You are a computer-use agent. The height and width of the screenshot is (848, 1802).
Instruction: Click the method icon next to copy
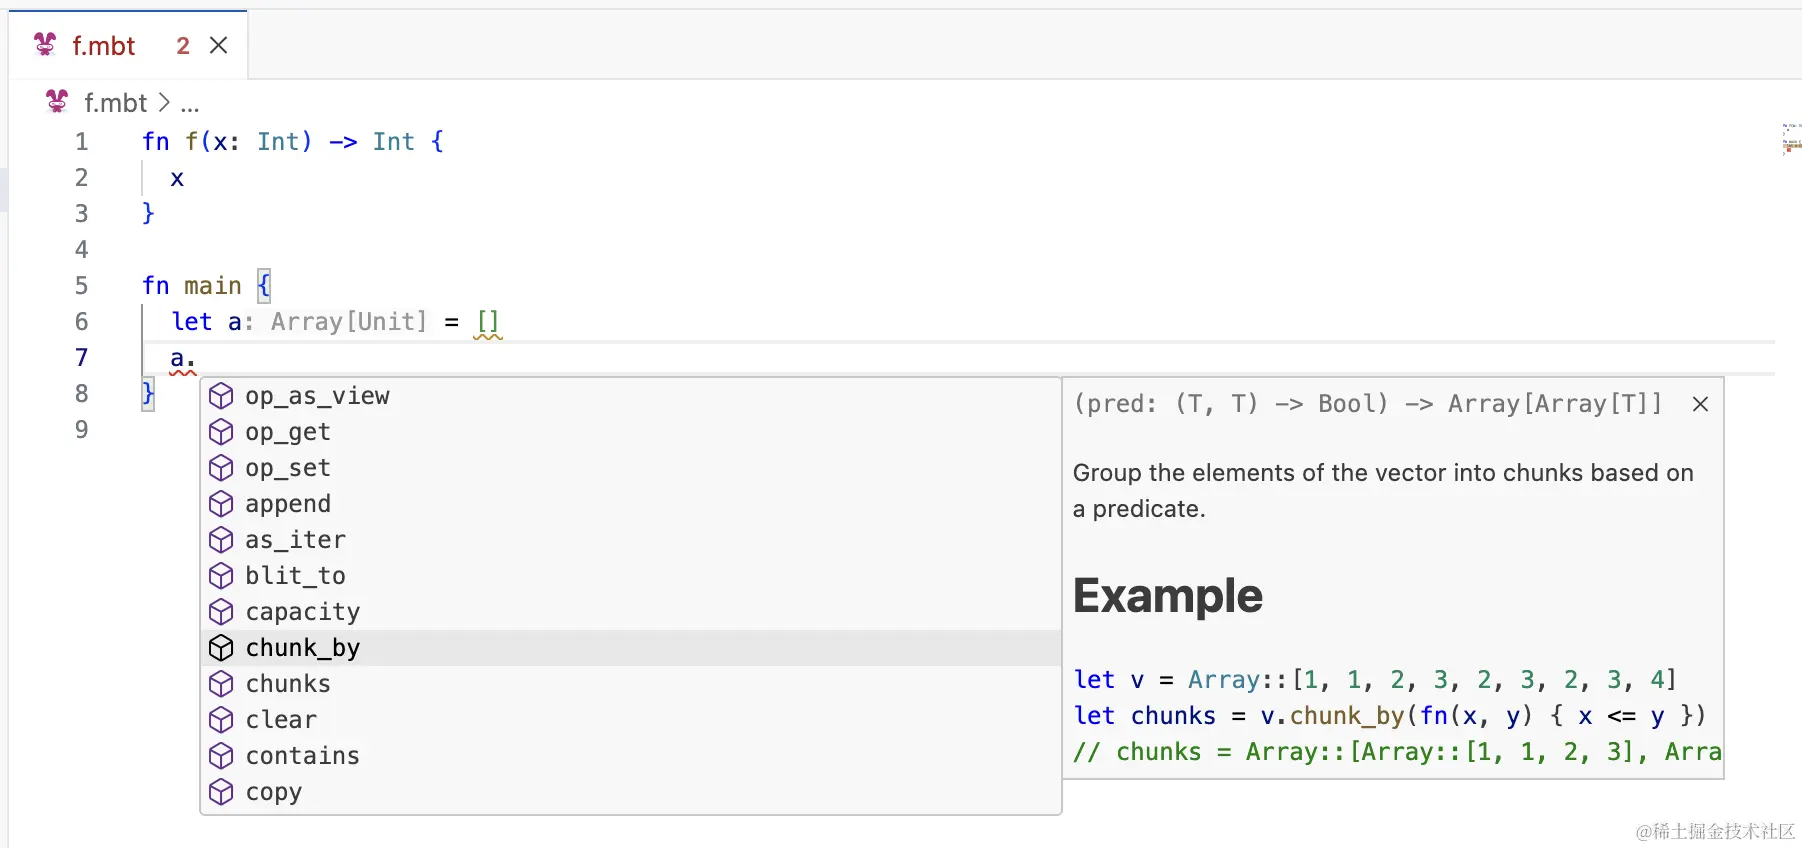(221, 792)
